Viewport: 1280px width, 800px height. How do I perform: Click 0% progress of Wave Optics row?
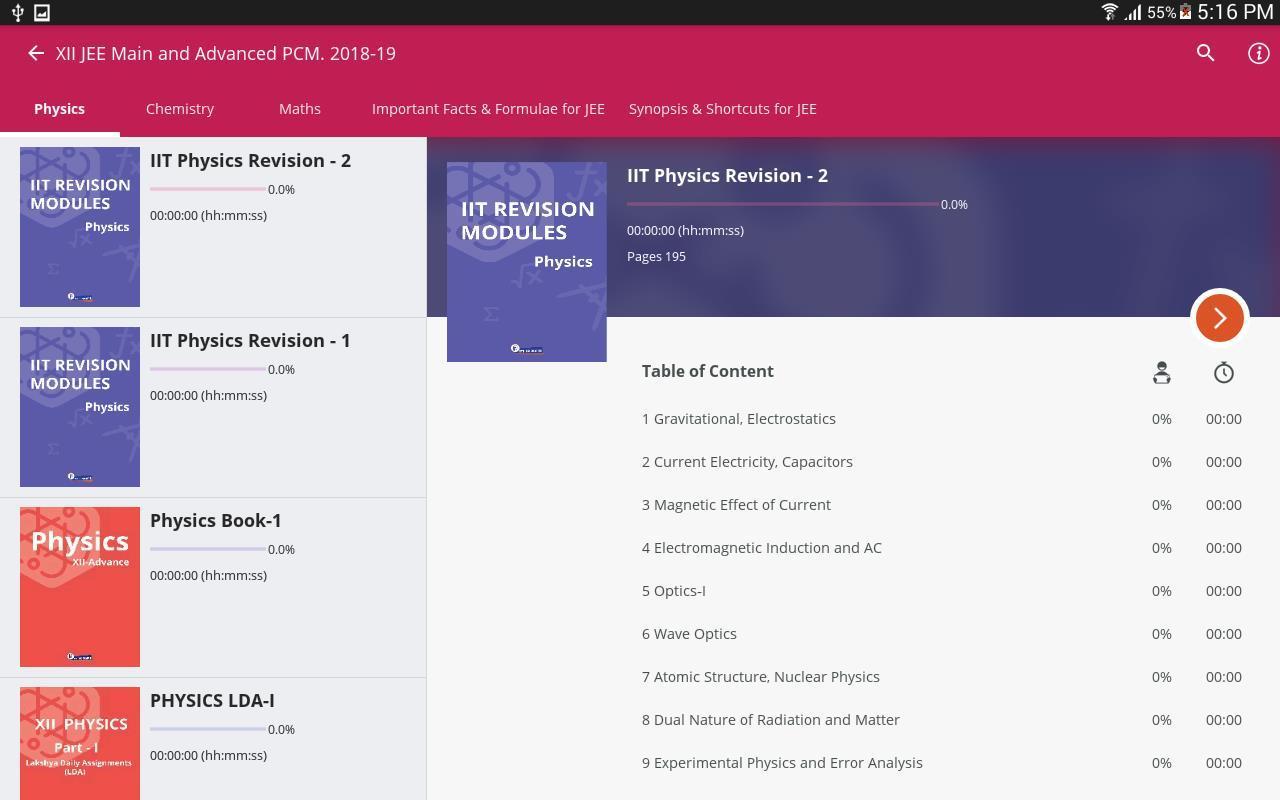point(1161,634)
